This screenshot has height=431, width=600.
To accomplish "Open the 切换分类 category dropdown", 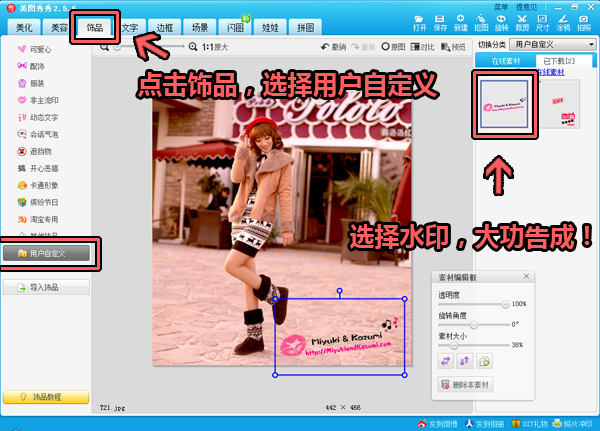I will click(x=551, y=45).
